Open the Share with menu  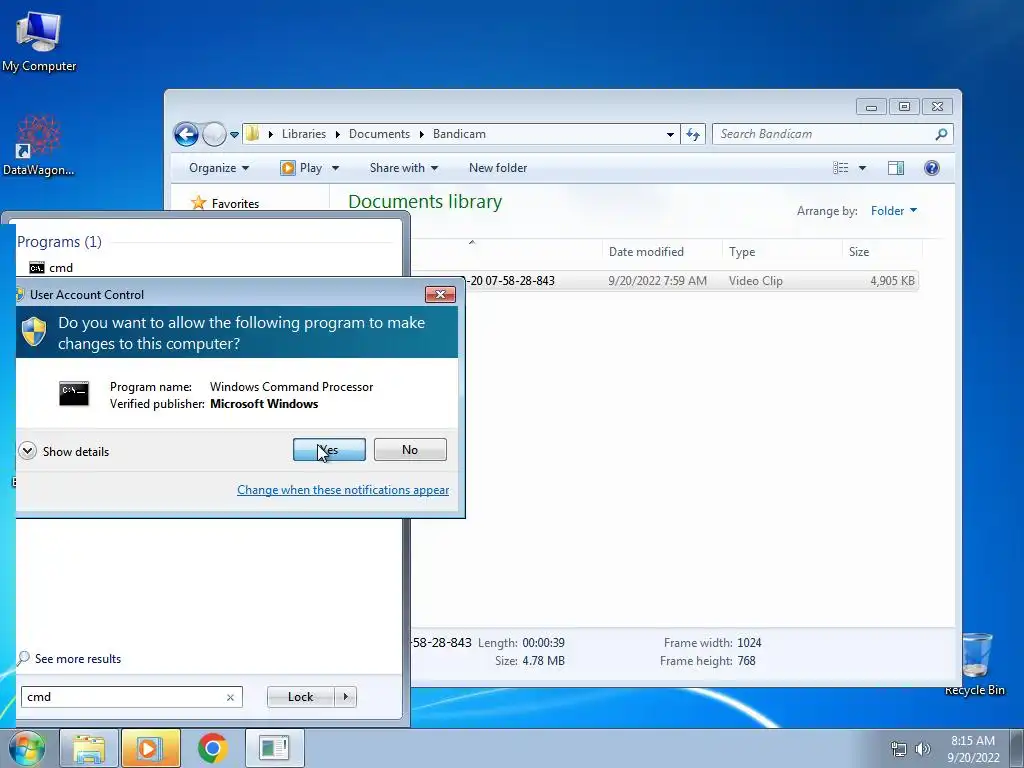tap(404, 168)
